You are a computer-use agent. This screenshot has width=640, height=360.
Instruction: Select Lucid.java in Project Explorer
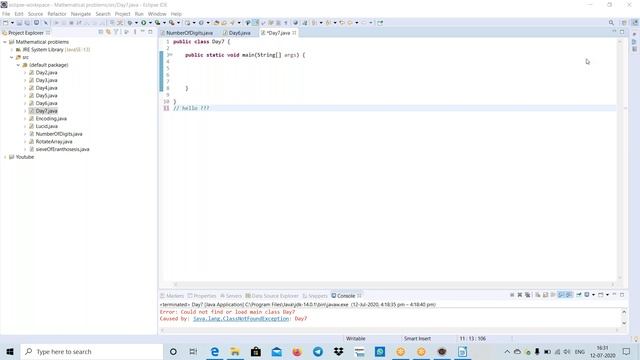click(x=47, y=127)
